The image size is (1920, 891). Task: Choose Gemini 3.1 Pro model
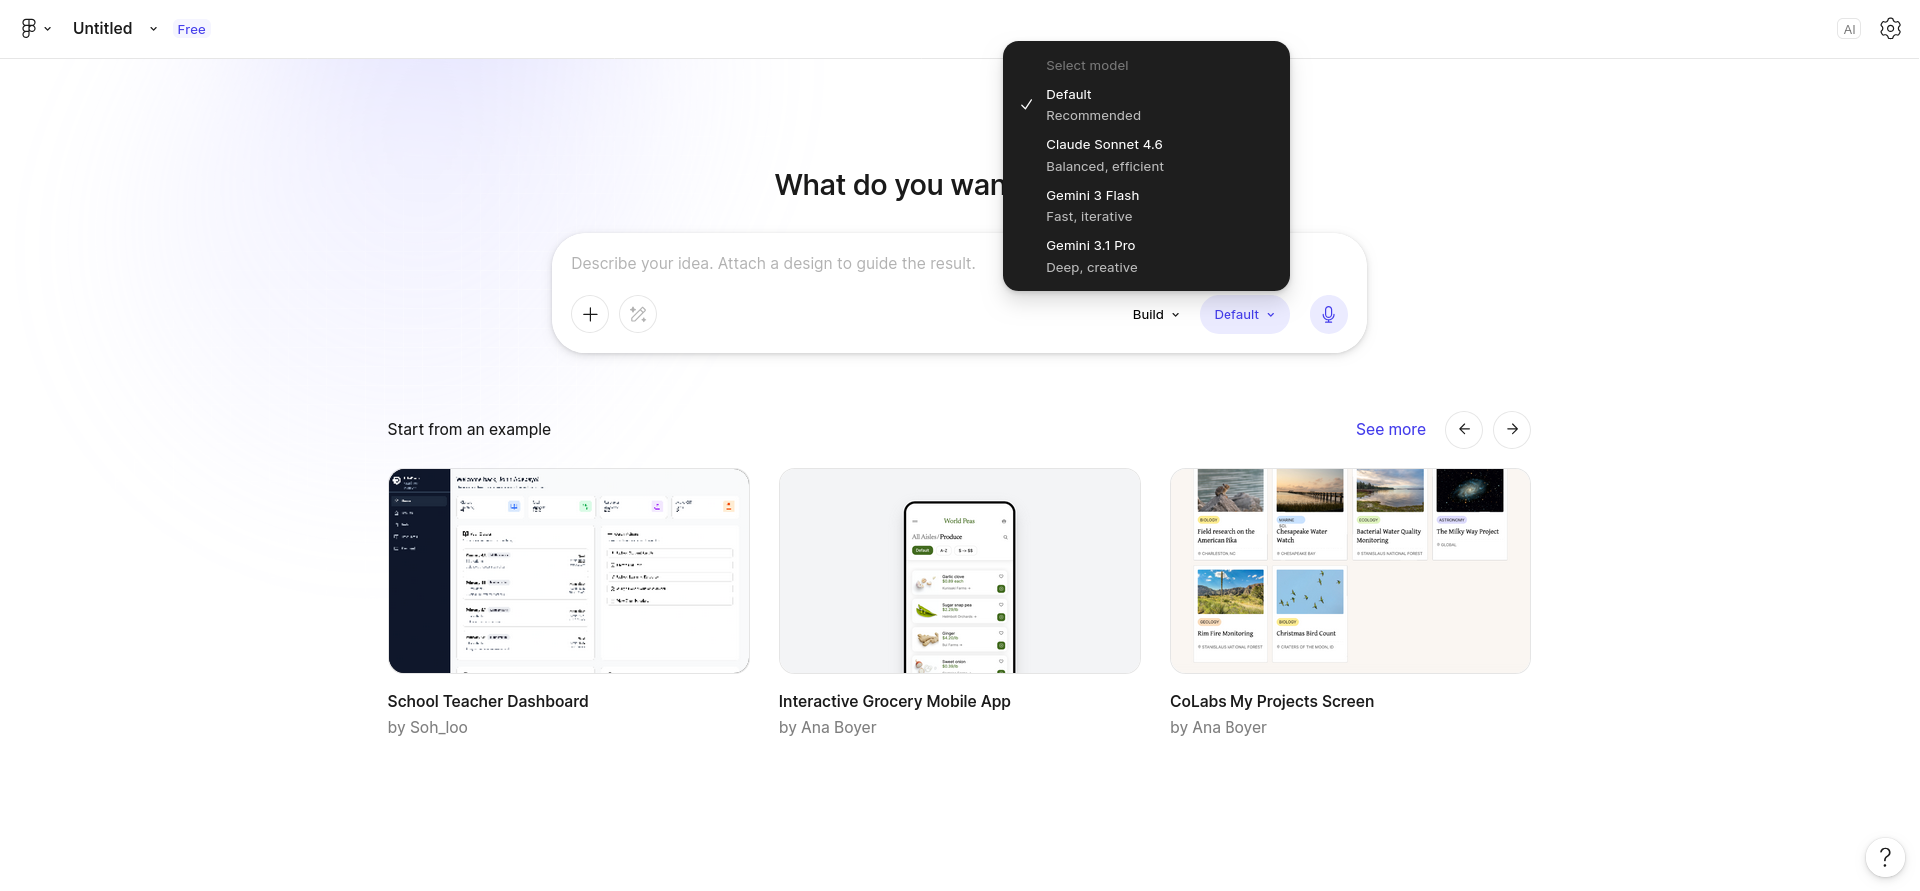point(1146,256)
